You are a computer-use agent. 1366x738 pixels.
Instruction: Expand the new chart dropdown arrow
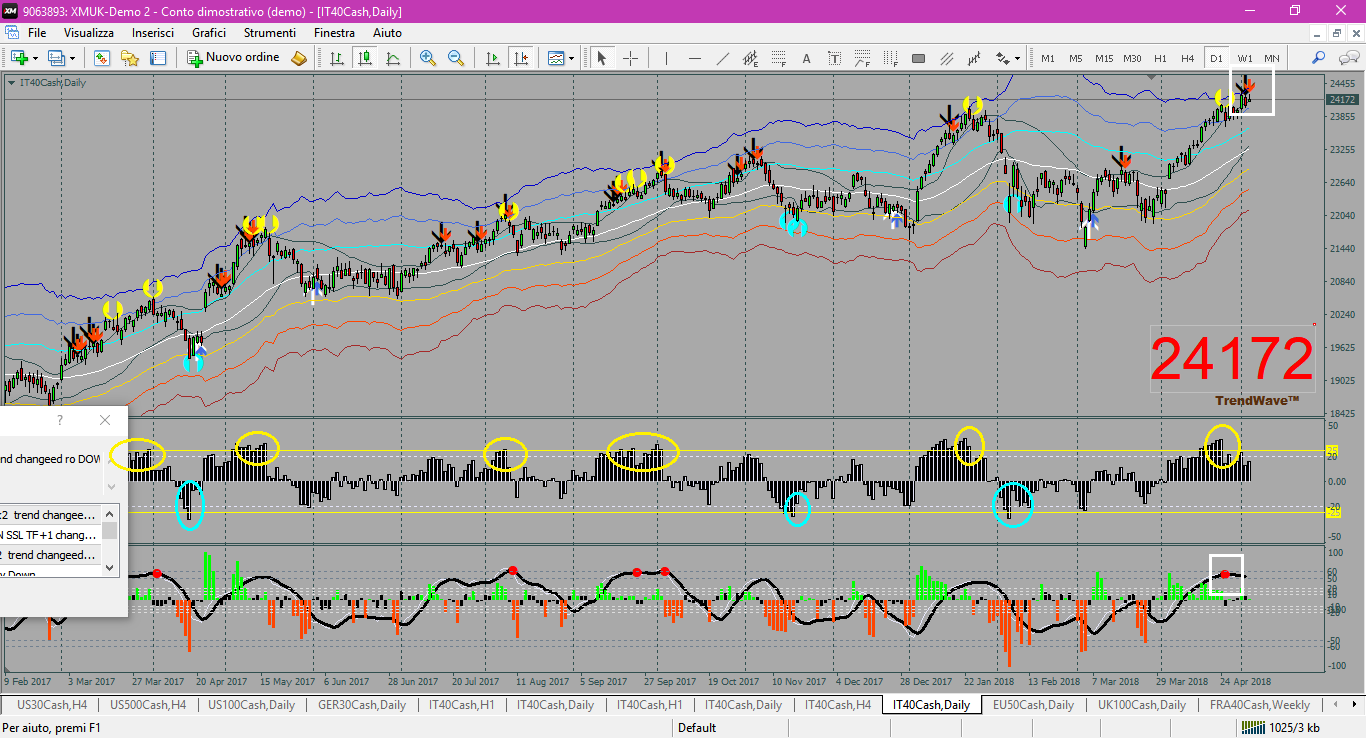34,59
